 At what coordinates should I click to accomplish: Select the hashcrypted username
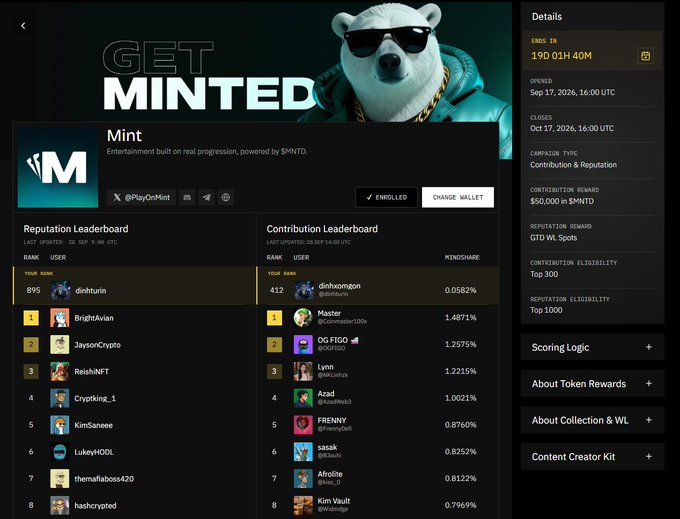(x=95, y=506)
